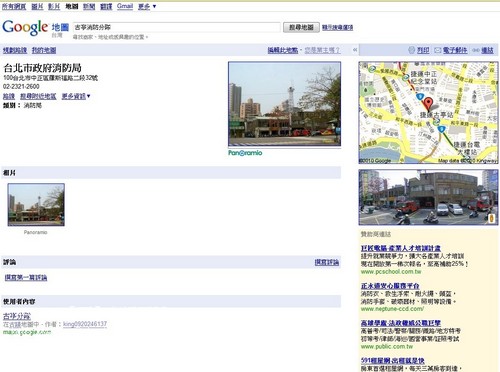Viewport: 500px width, 372px height.
Task: Click the 您是業主嗎？ link
Action: [322, 50]
